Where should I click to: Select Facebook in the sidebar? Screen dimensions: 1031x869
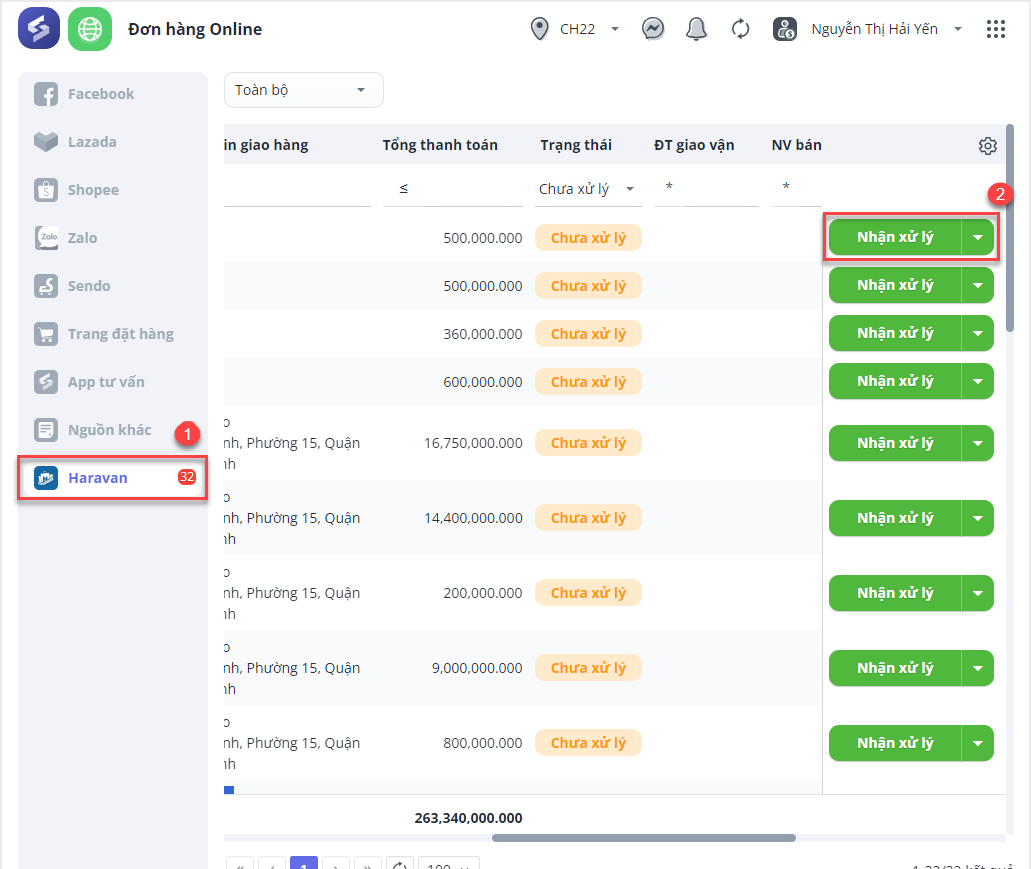point(100,94)
